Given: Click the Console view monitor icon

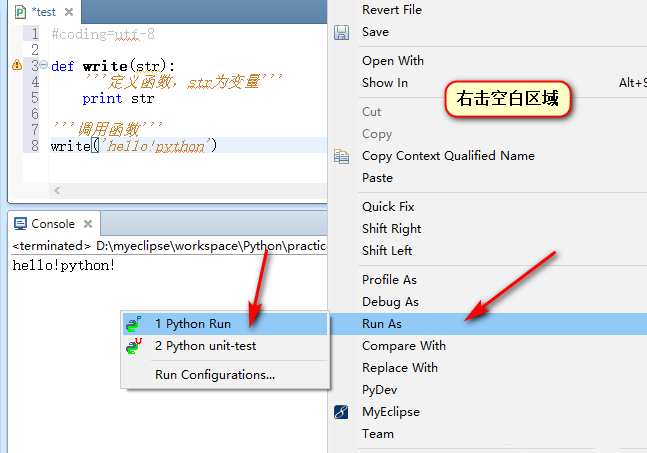Looking at the screenshot, I should (20, 224).
